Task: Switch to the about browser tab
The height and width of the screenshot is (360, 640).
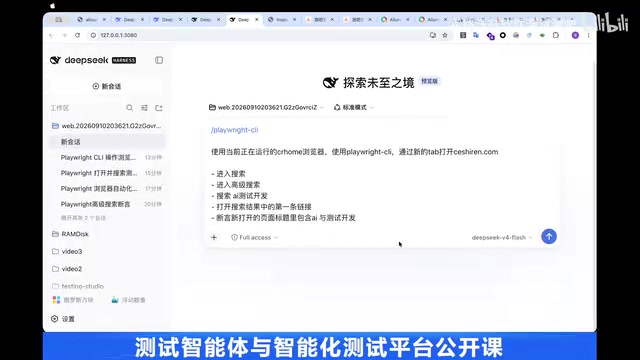Action: click(91, 20)
